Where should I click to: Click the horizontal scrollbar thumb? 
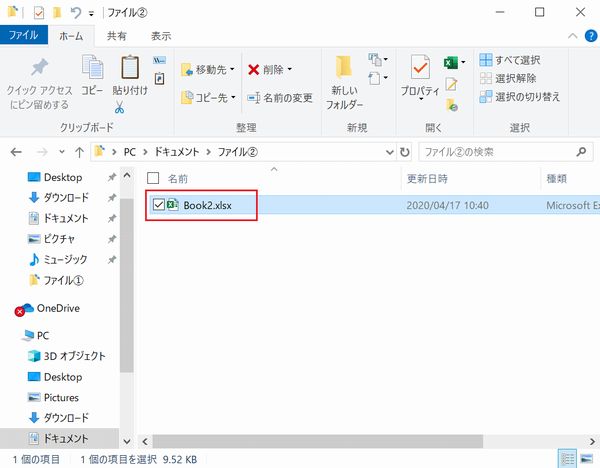(x=318, y=442)
